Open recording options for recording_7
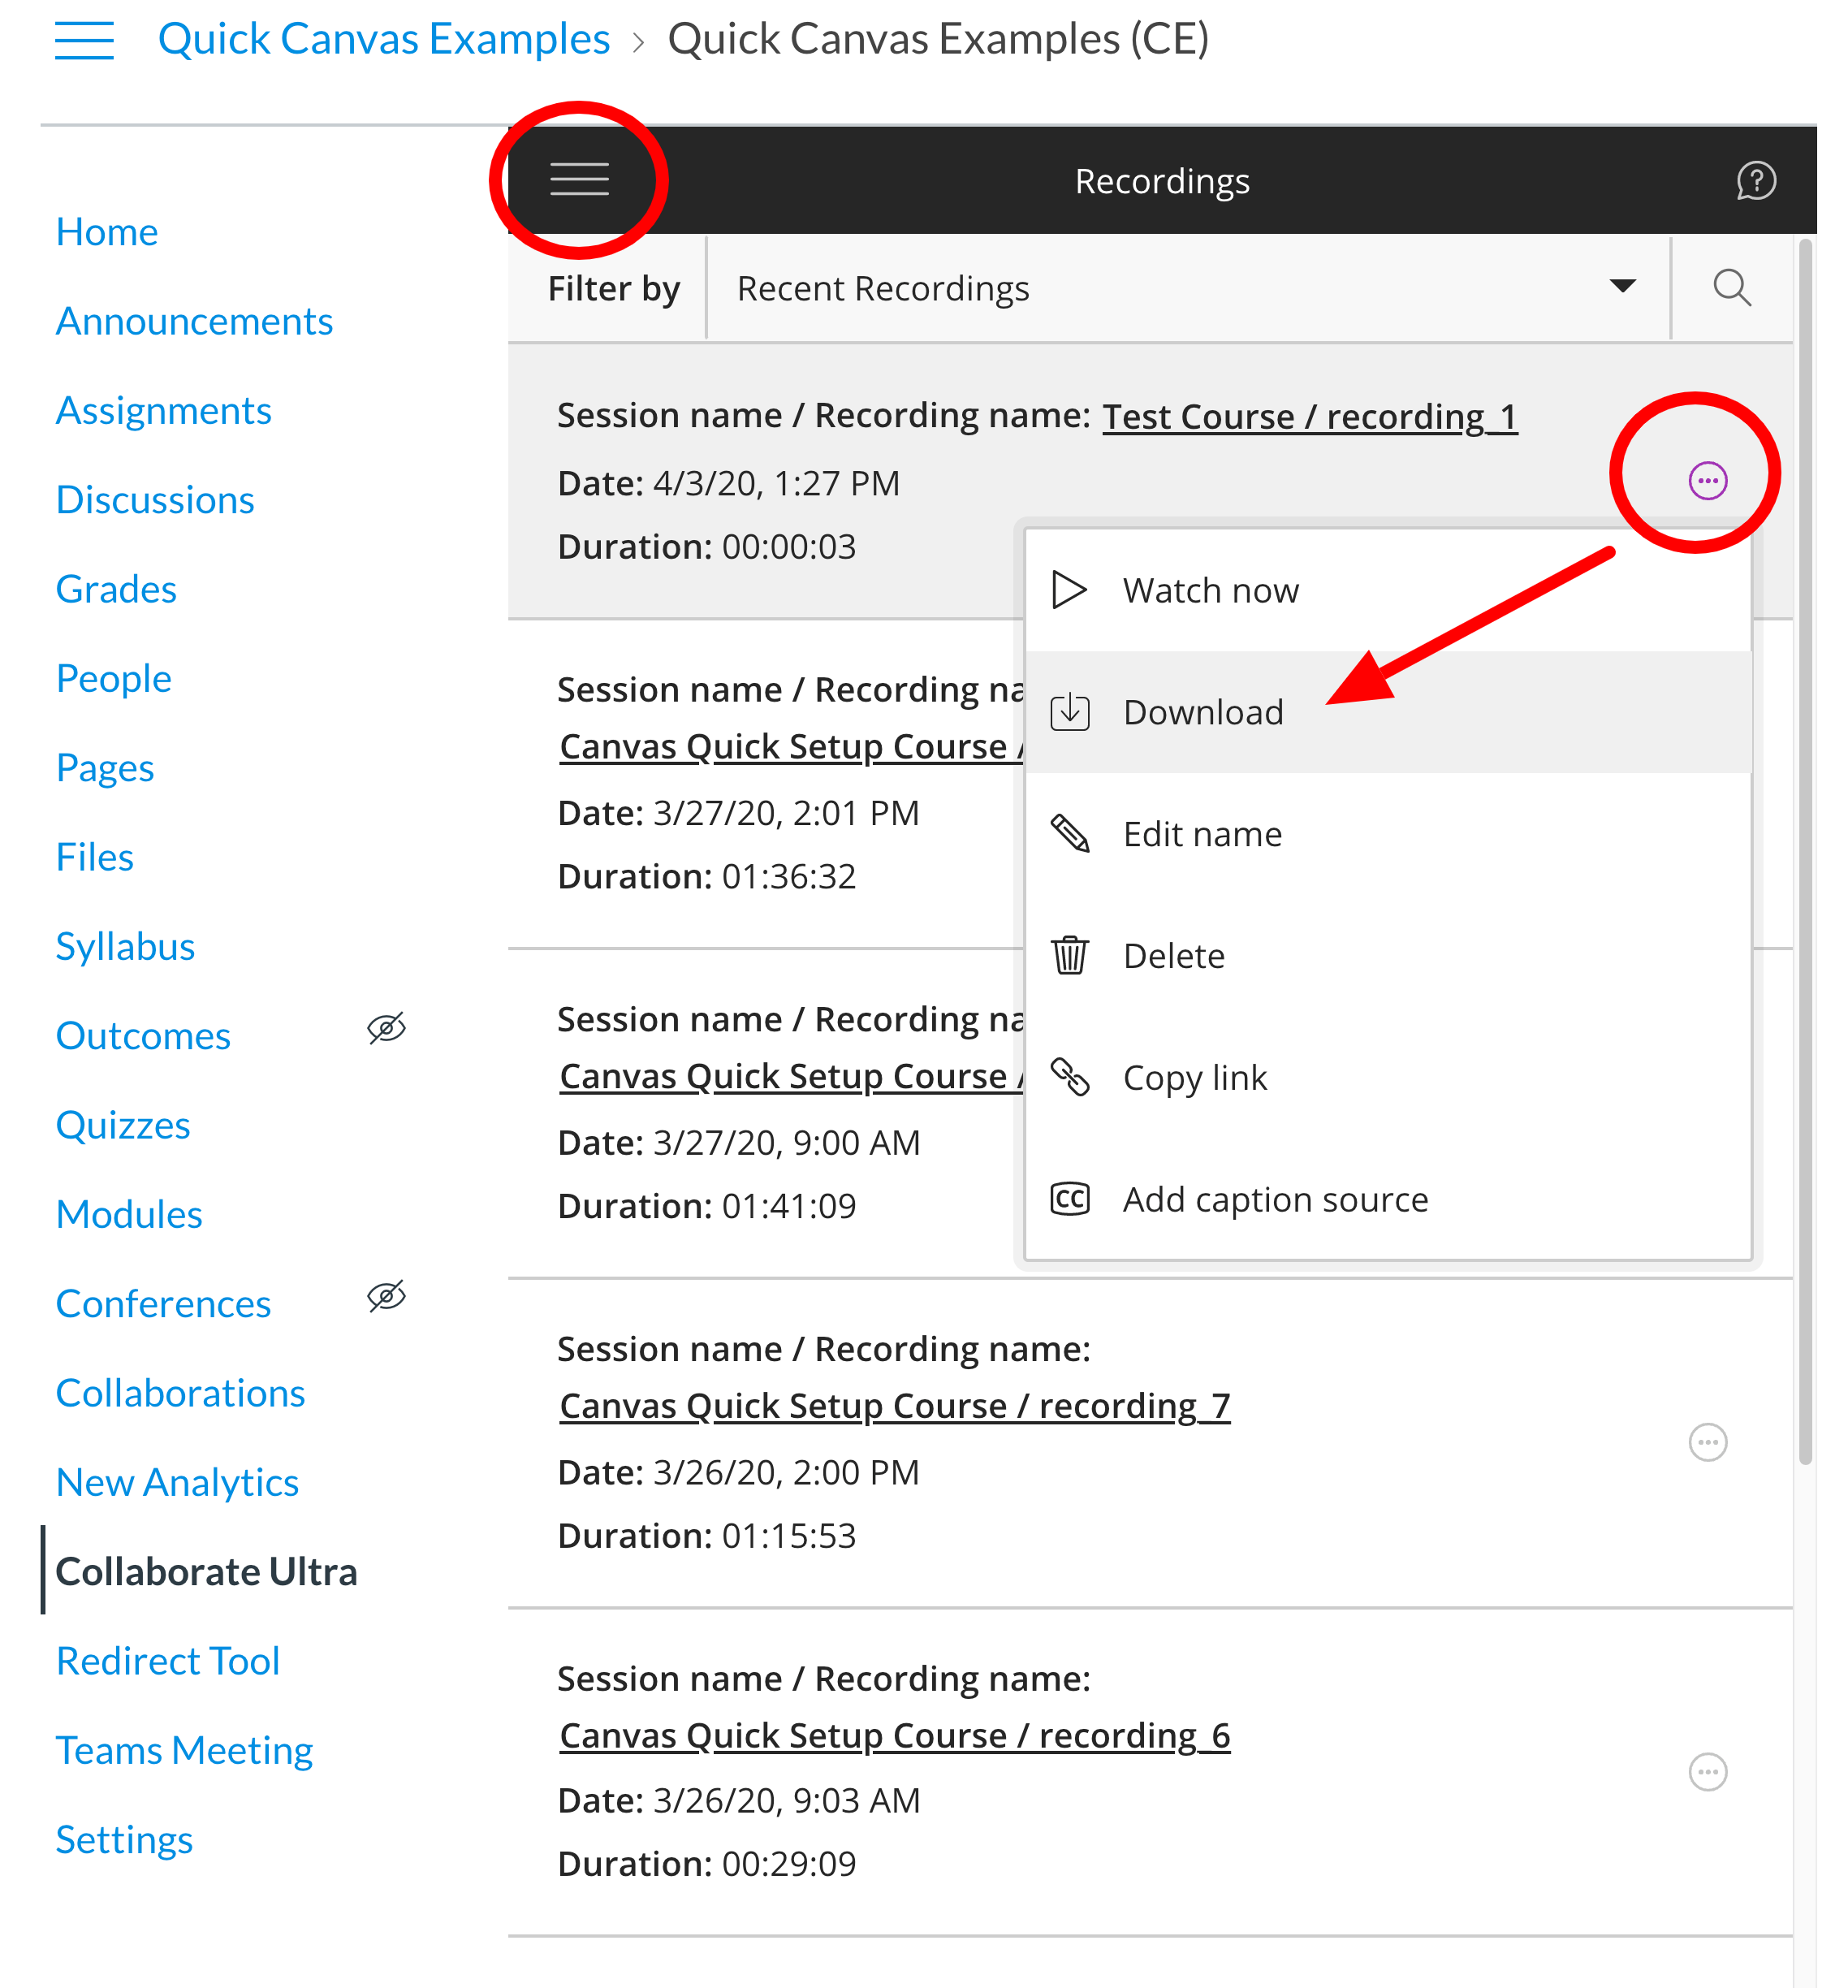The width and height of the screenshot is (1848, 1988). [1708, 1442]
